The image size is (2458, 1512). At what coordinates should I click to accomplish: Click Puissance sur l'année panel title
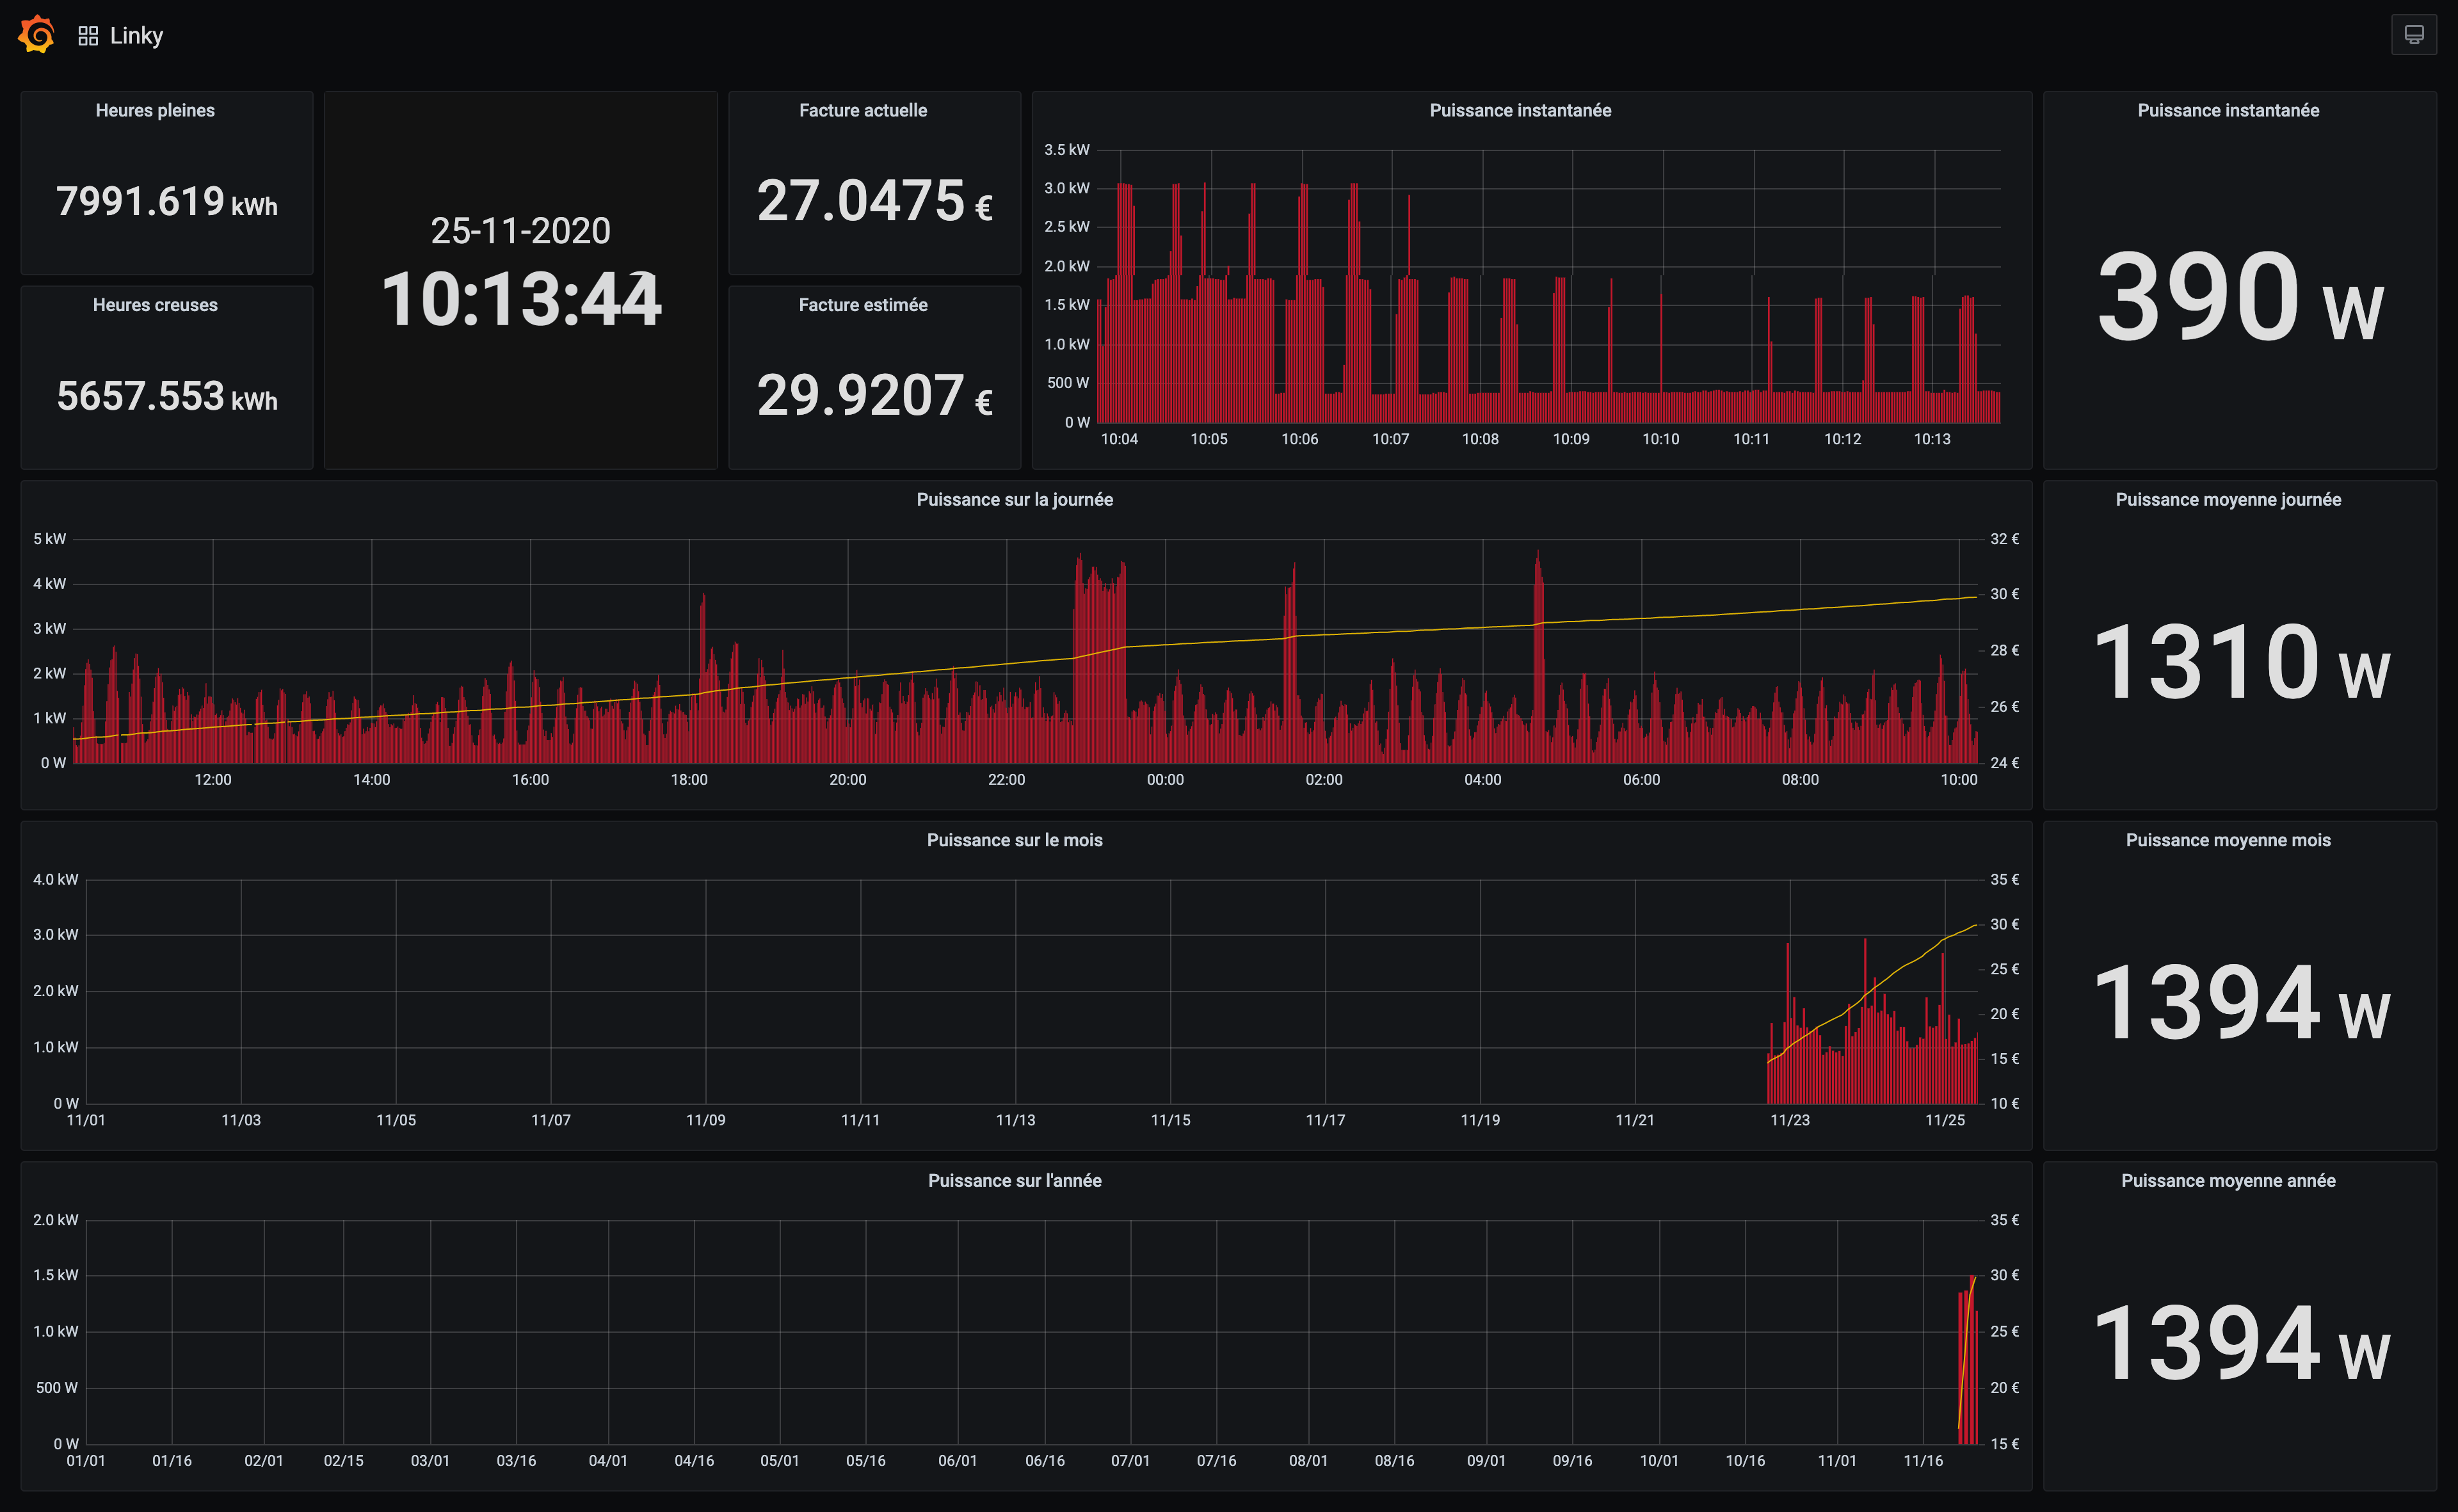click(x=1014, y=1180)
